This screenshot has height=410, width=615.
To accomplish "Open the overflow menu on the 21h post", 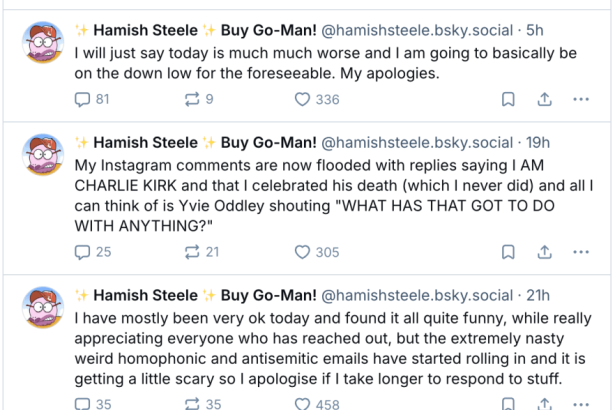I will pos(581,403).
